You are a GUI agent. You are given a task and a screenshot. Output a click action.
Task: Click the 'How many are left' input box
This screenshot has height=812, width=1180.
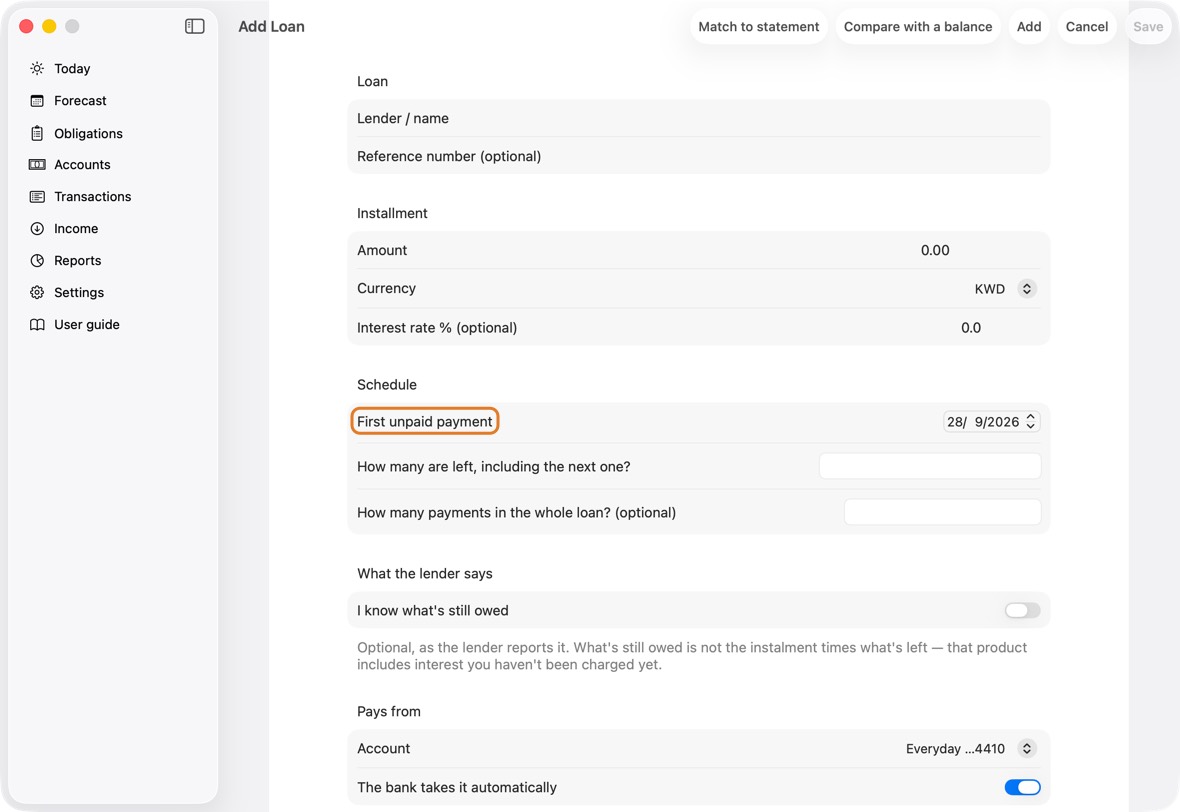click(930, 467)
